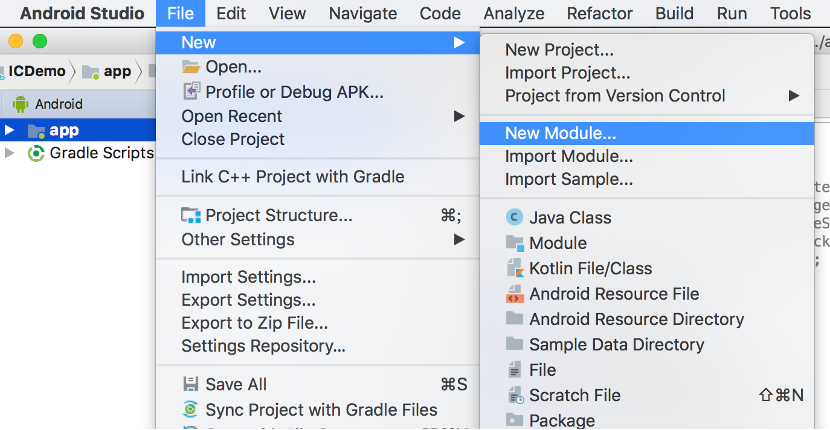830x430 pixels.
Task: Choose Import Settings...
Action: [x=249, y=277]
